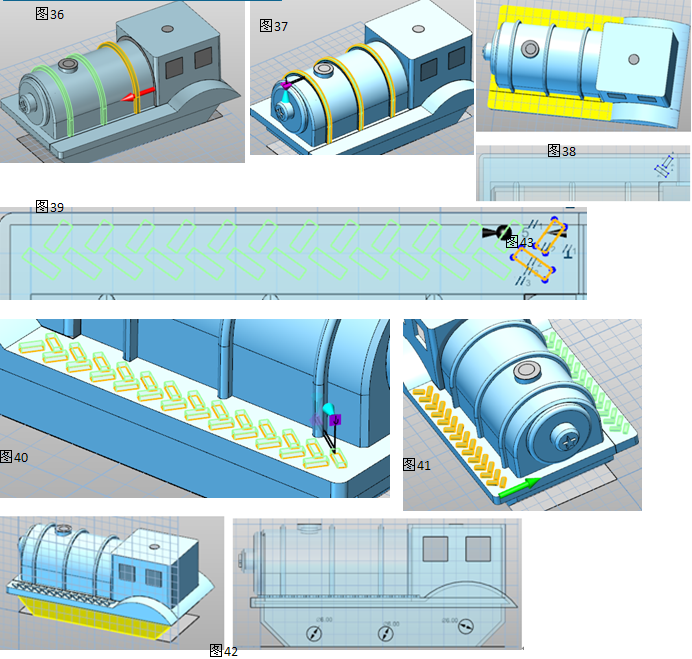Click the purple square handle in figure 40
This screenshot has height=659, width=692.
coord(335,420)
